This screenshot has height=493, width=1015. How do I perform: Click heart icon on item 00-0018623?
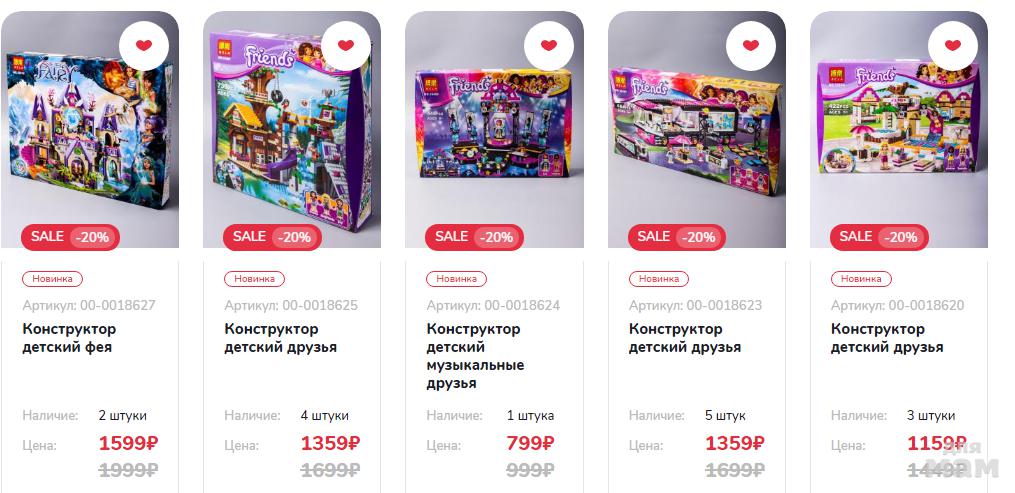[750, 45]
